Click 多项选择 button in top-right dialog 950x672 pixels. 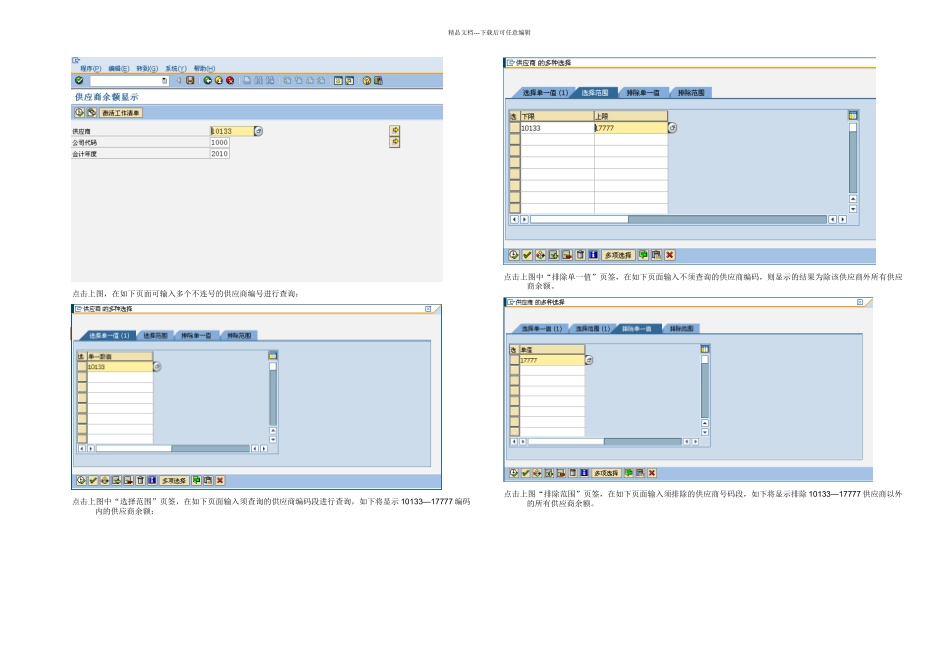pyautogui.click(x=618, y=255)
